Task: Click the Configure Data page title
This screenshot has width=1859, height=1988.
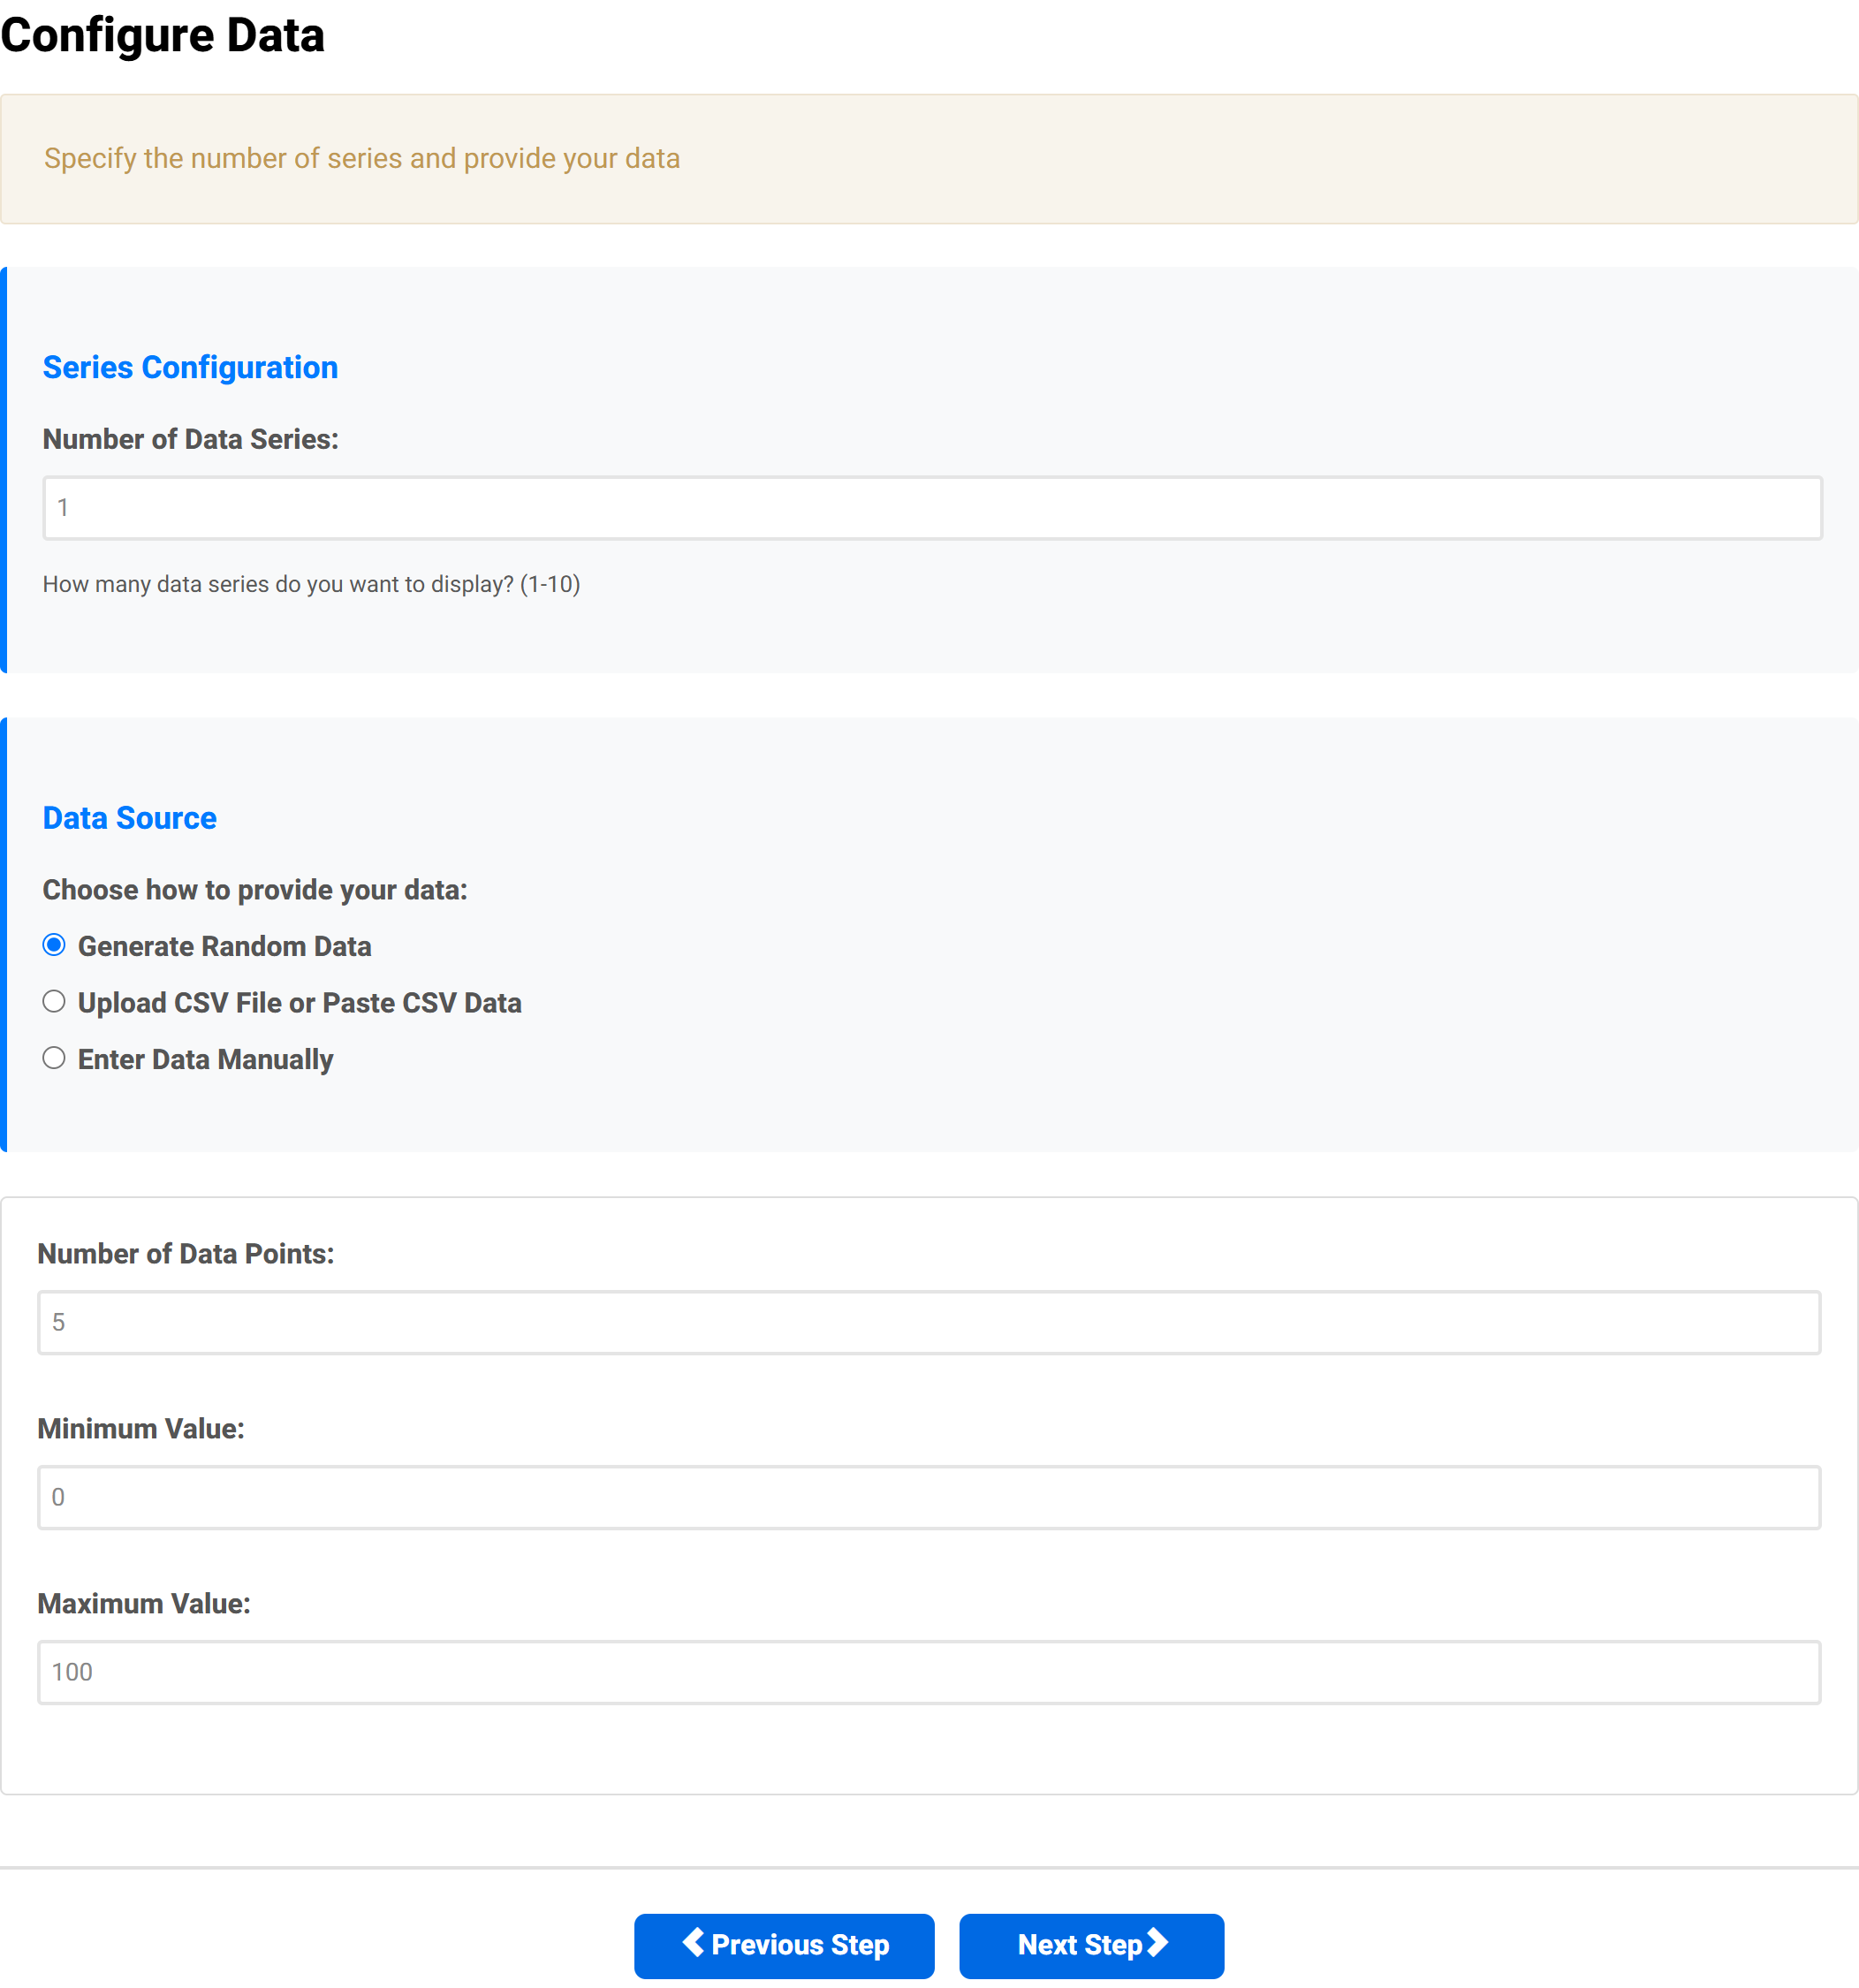Action: click(163, 35)
